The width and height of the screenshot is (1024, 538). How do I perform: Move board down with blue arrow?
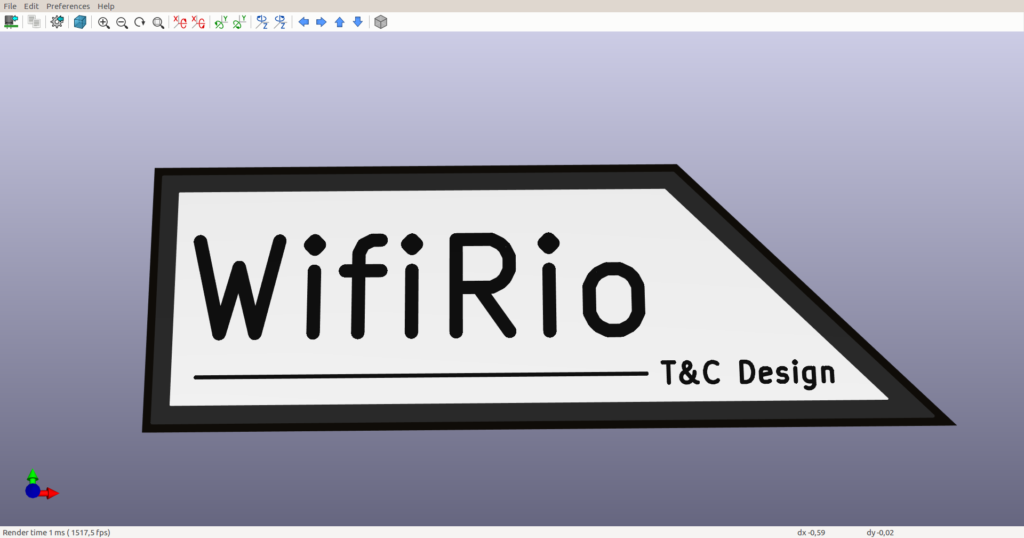[x=358, y=22]
